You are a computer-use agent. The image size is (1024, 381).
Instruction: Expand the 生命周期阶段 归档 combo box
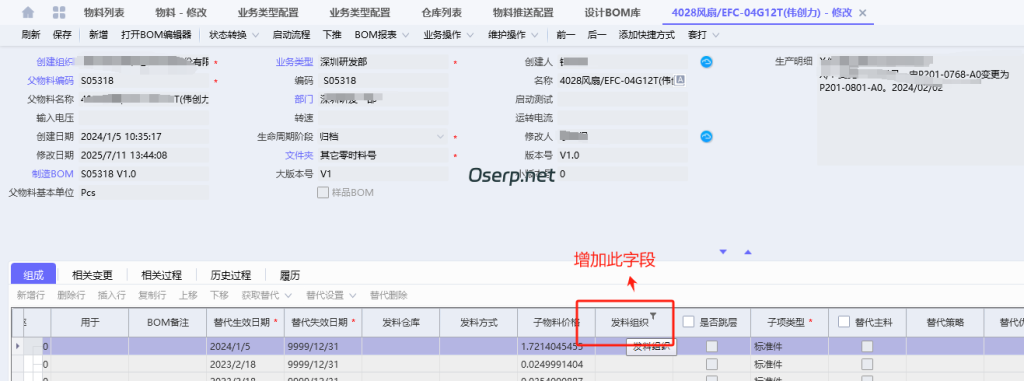pos(440,137)
